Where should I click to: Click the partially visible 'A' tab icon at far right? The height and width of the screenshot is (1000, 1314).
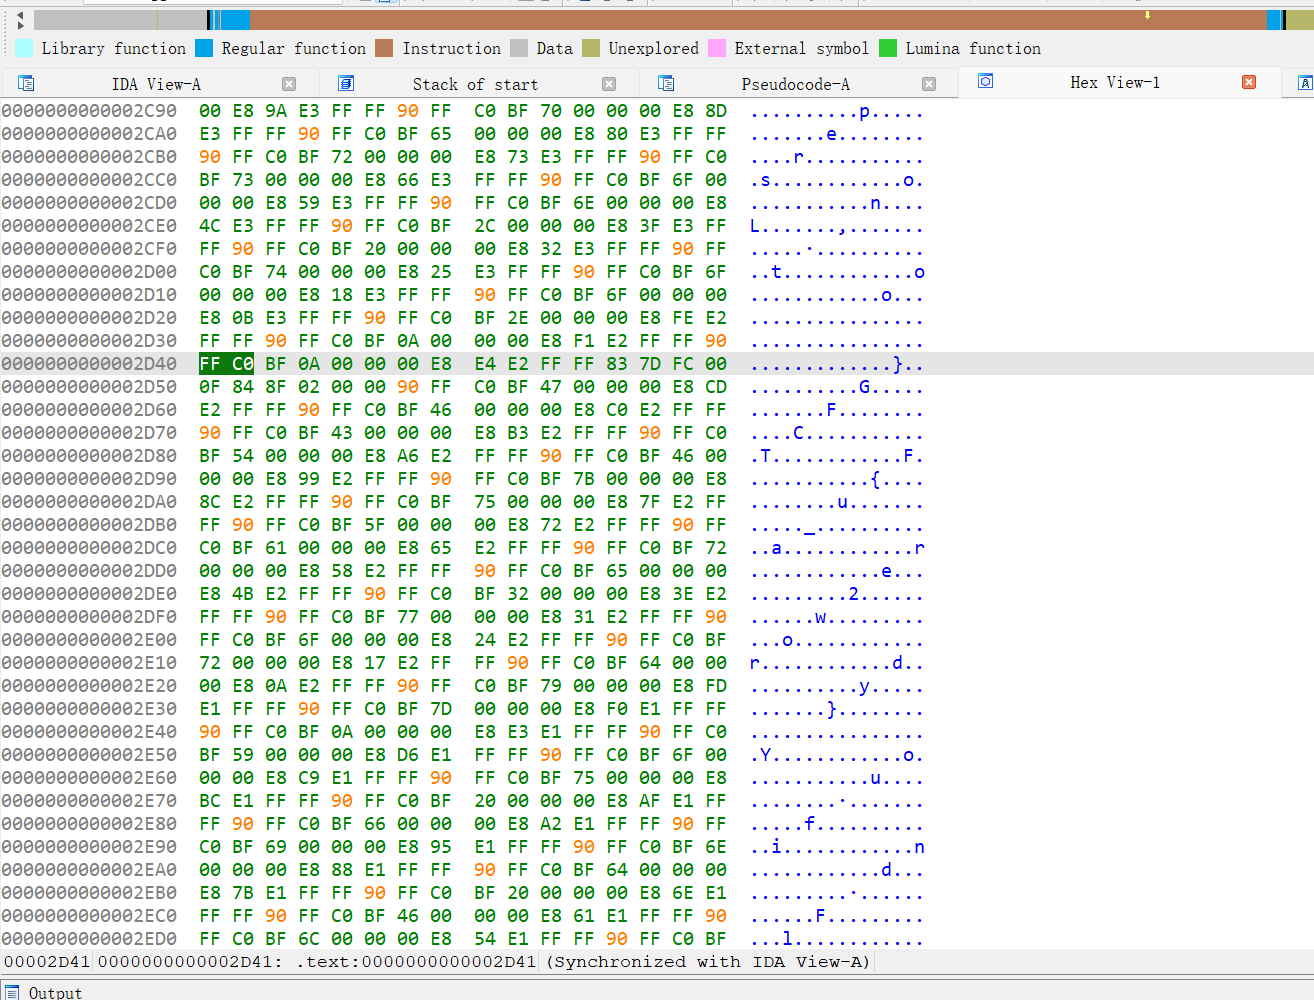coord(1305,83)
